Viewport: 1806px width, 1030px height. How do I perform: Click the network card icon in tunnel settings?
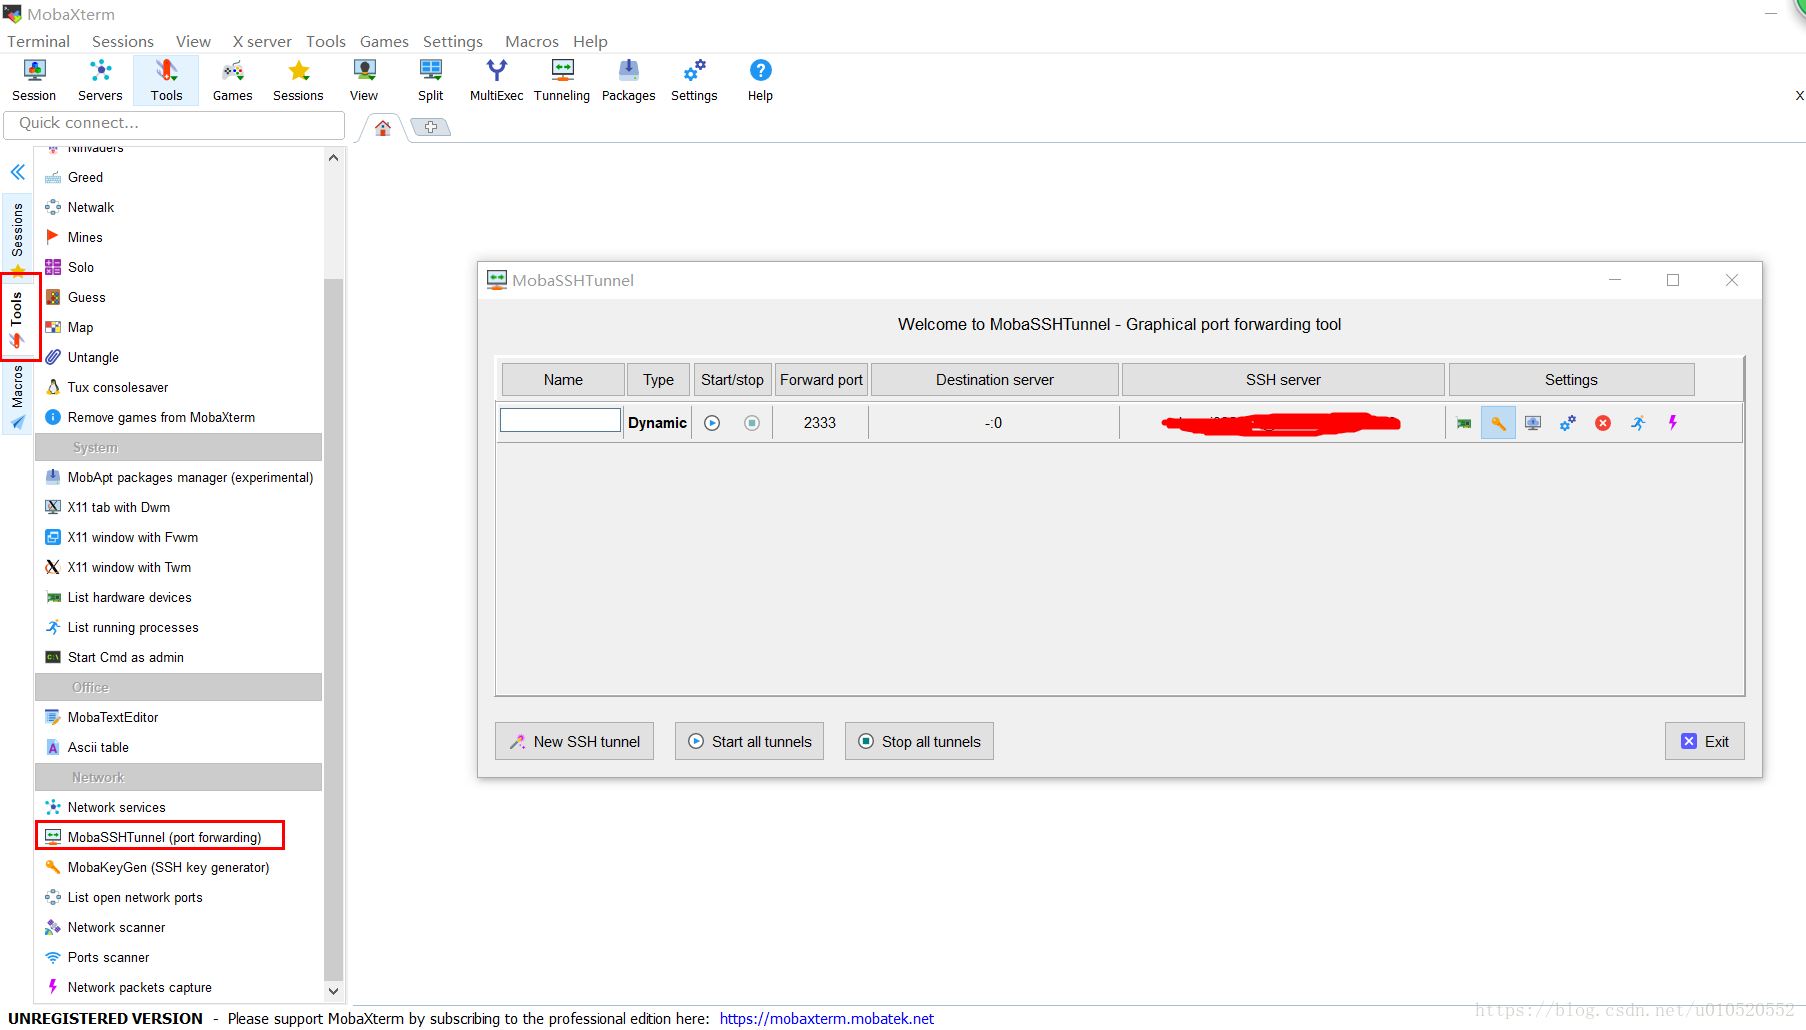coord(1464,423)
